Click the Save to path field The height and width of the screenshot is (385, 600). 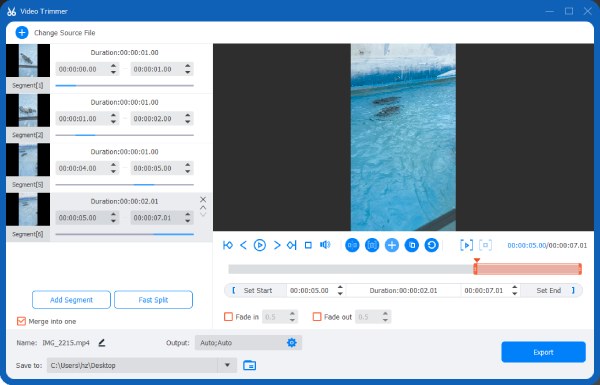click(132, 365)
